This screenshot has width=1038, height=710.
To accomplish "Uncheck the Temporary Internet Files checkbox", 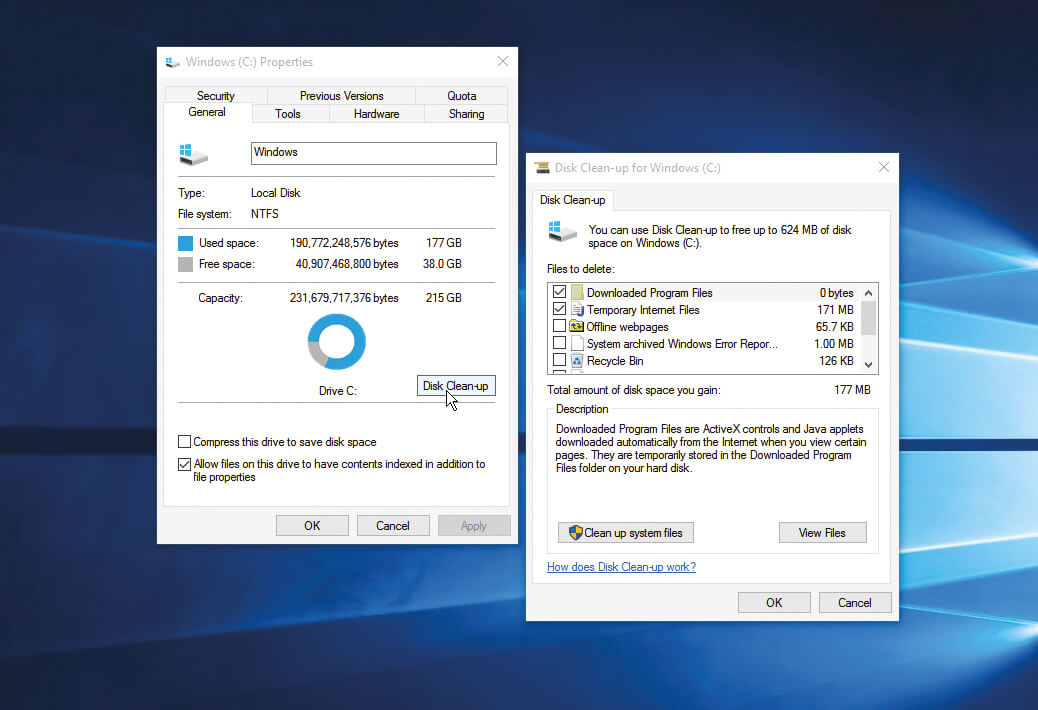I will tap(559, 310).
